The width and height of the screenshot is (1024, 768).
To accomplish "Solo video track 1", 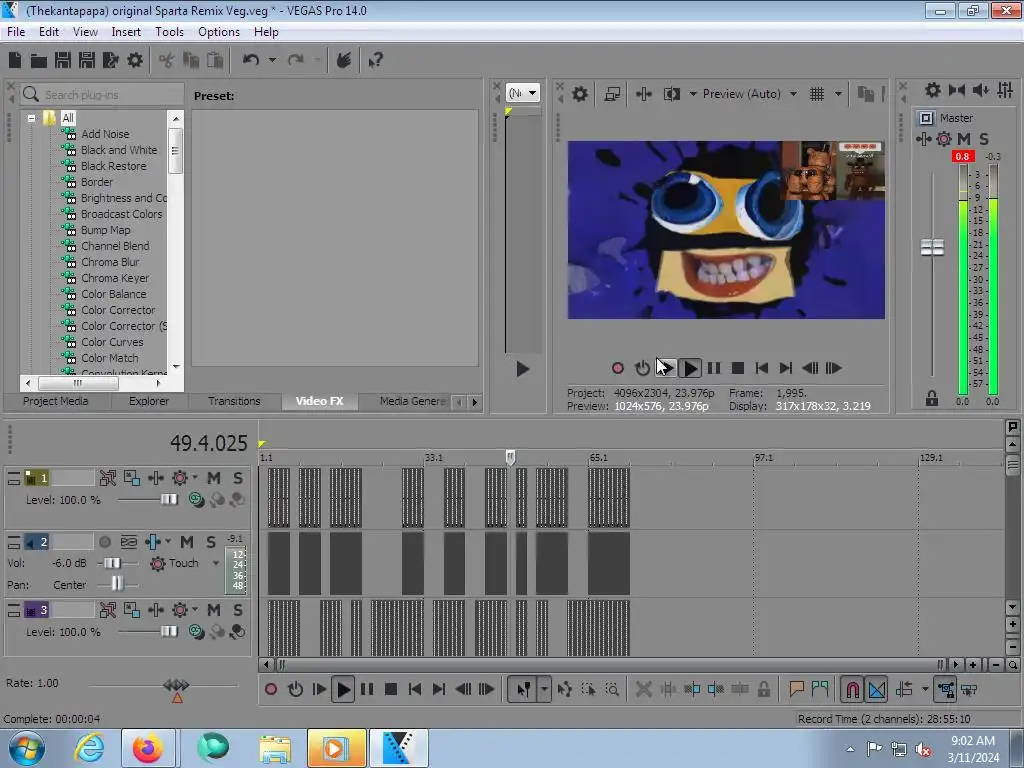I will (238, 478).
